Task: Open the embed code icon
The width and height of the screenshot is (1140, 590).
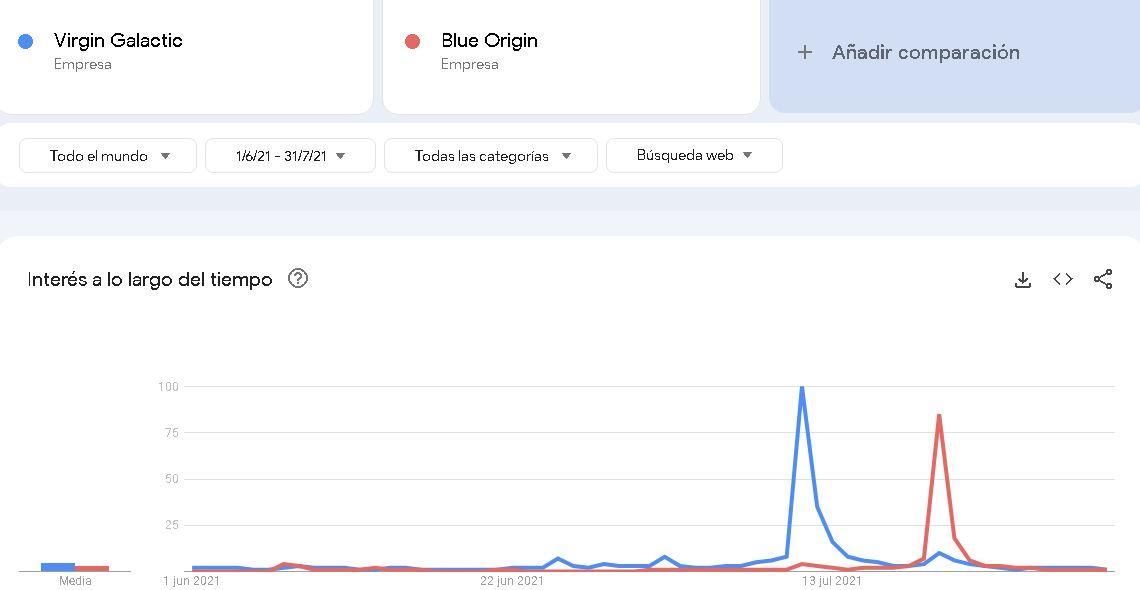Action: [1063, 279]
